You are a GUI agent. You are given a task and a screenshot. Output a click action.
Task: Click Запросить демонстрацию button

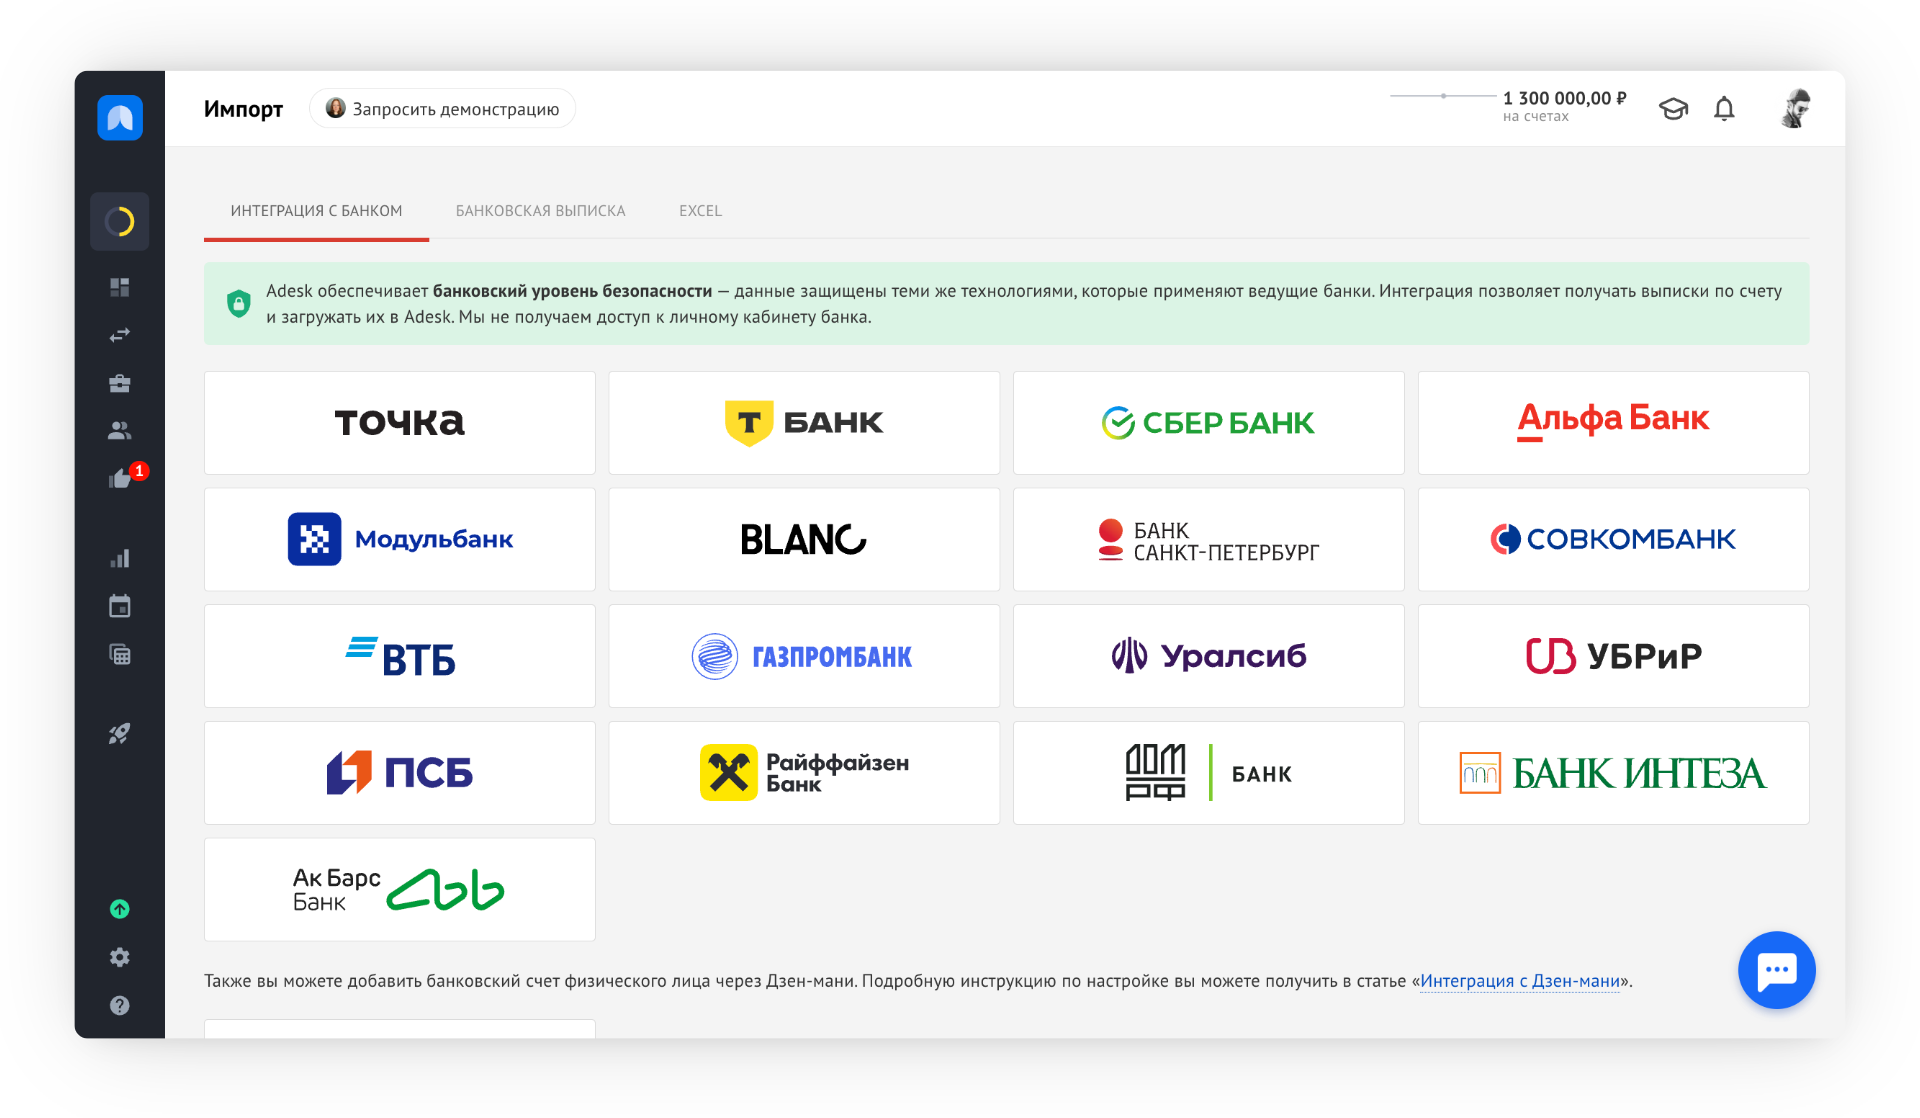coord(442,109)
